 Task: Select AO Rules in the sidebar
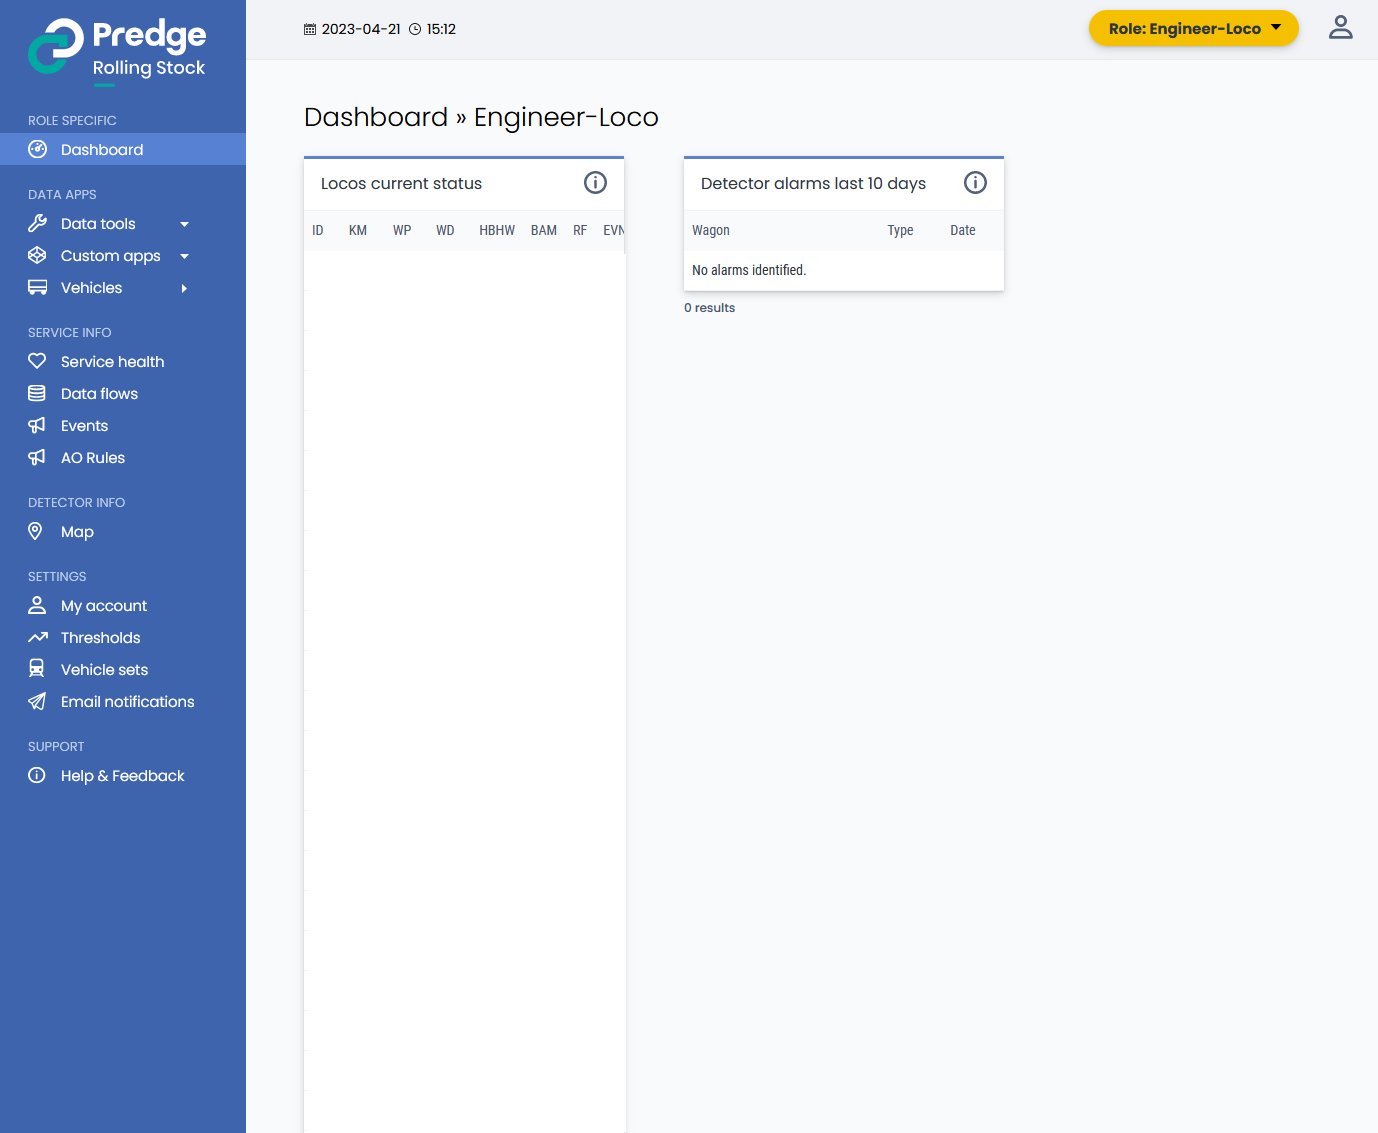93,457
